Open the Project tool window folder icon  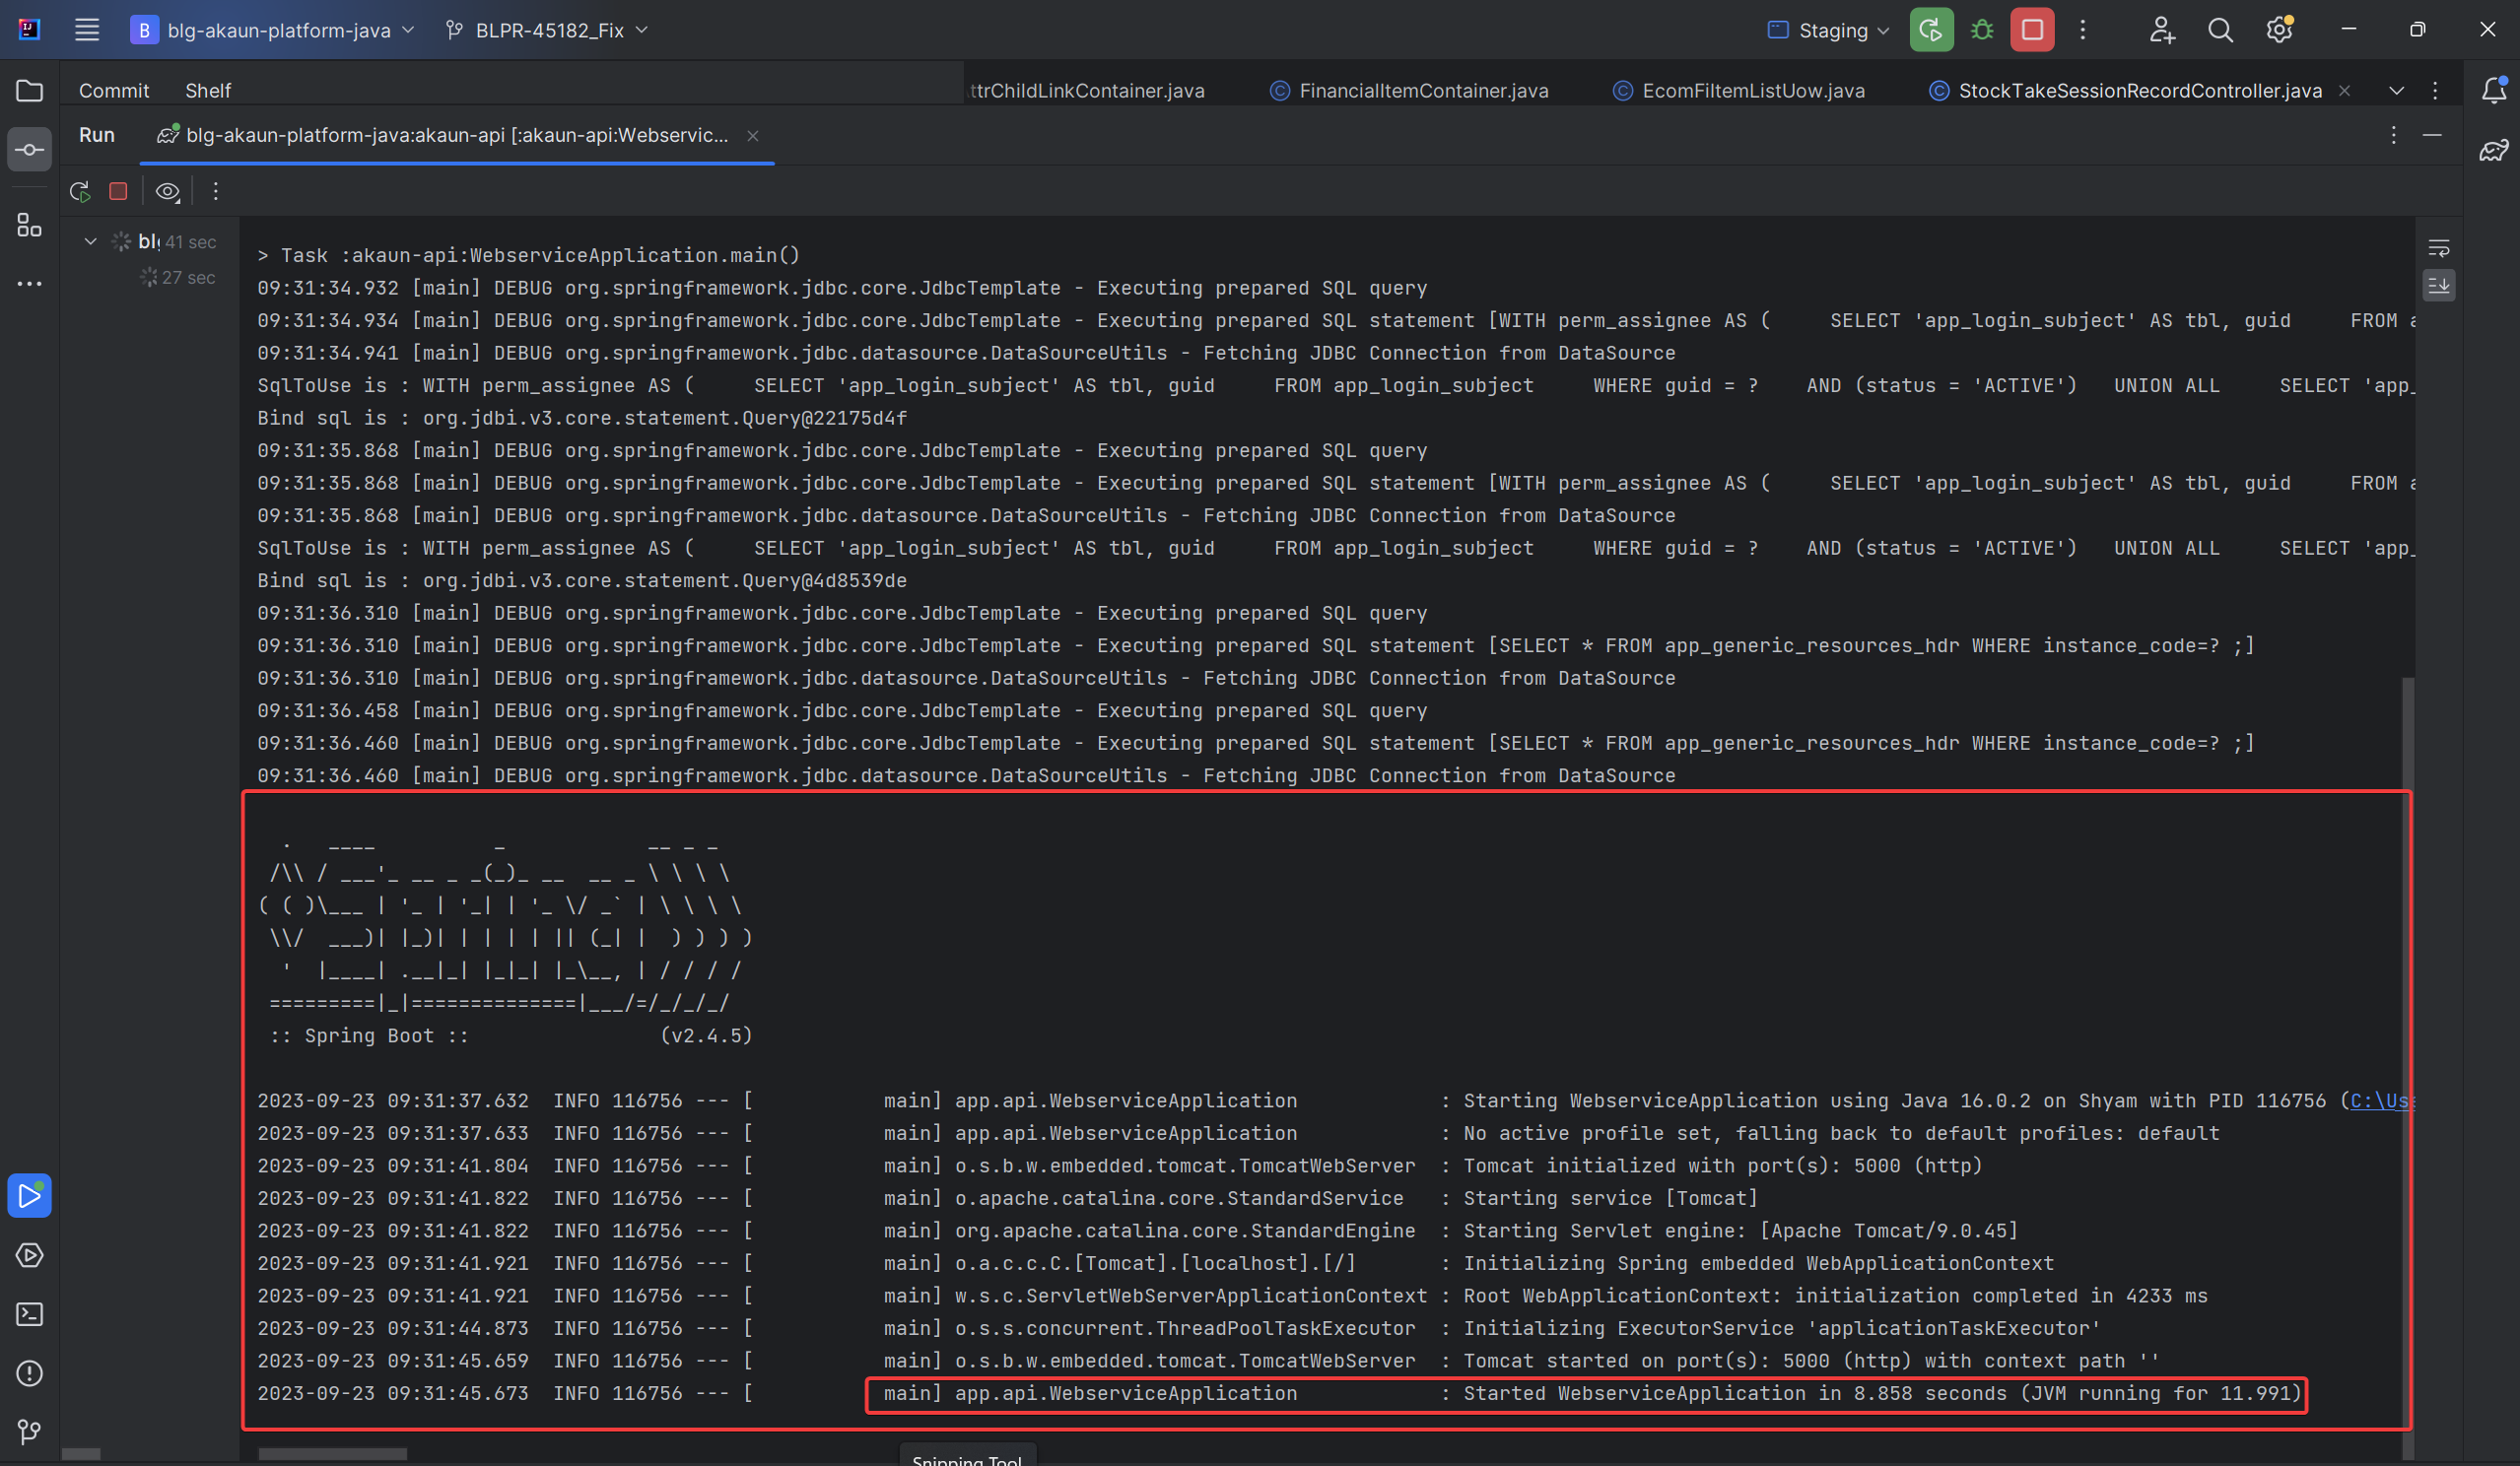pyautogui.click(x=29, y=91)
